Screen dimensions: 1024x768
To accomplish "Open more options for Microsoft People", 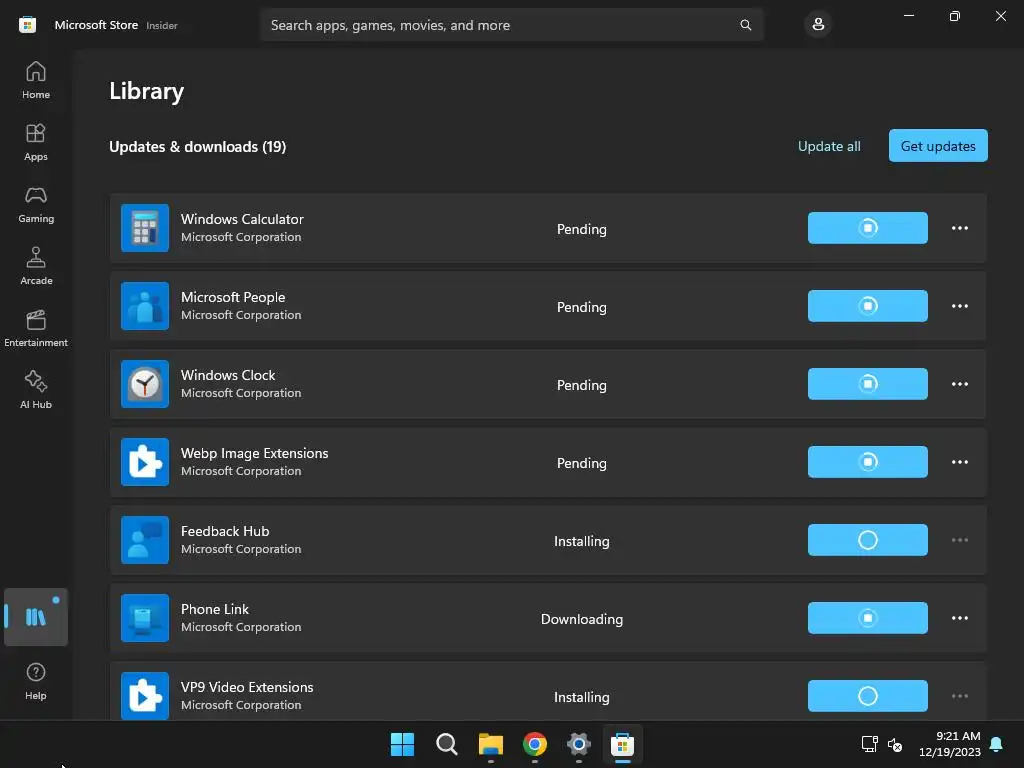I will coord(959,306).
